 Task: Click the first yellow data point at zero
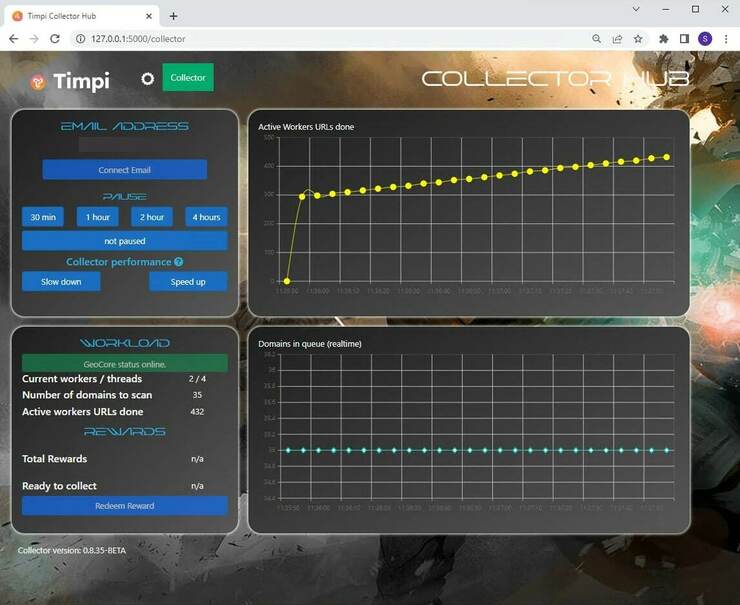286,281
